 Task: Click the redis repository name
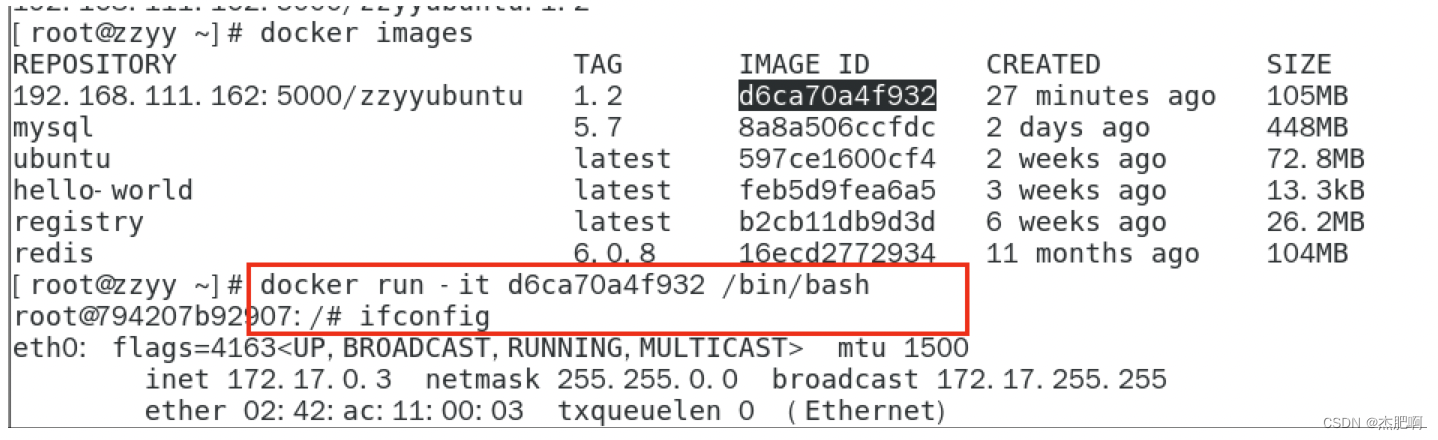click(x=53, y=253)
